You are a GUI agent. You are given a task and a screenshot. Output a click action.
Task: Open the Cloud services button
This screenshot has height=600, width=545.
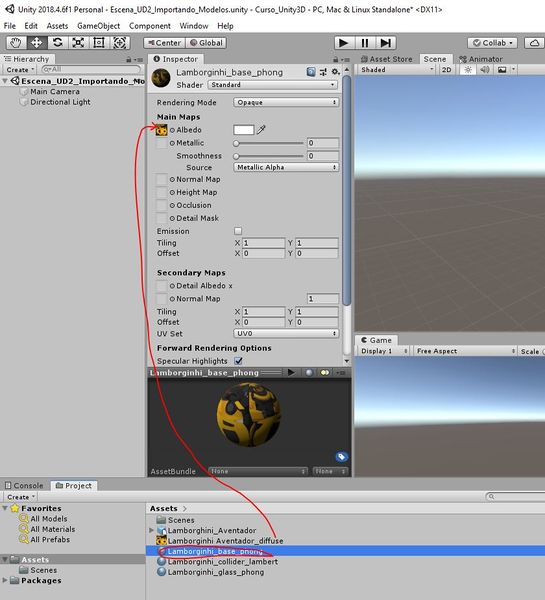pyautogui.click(x=534, y=43)
